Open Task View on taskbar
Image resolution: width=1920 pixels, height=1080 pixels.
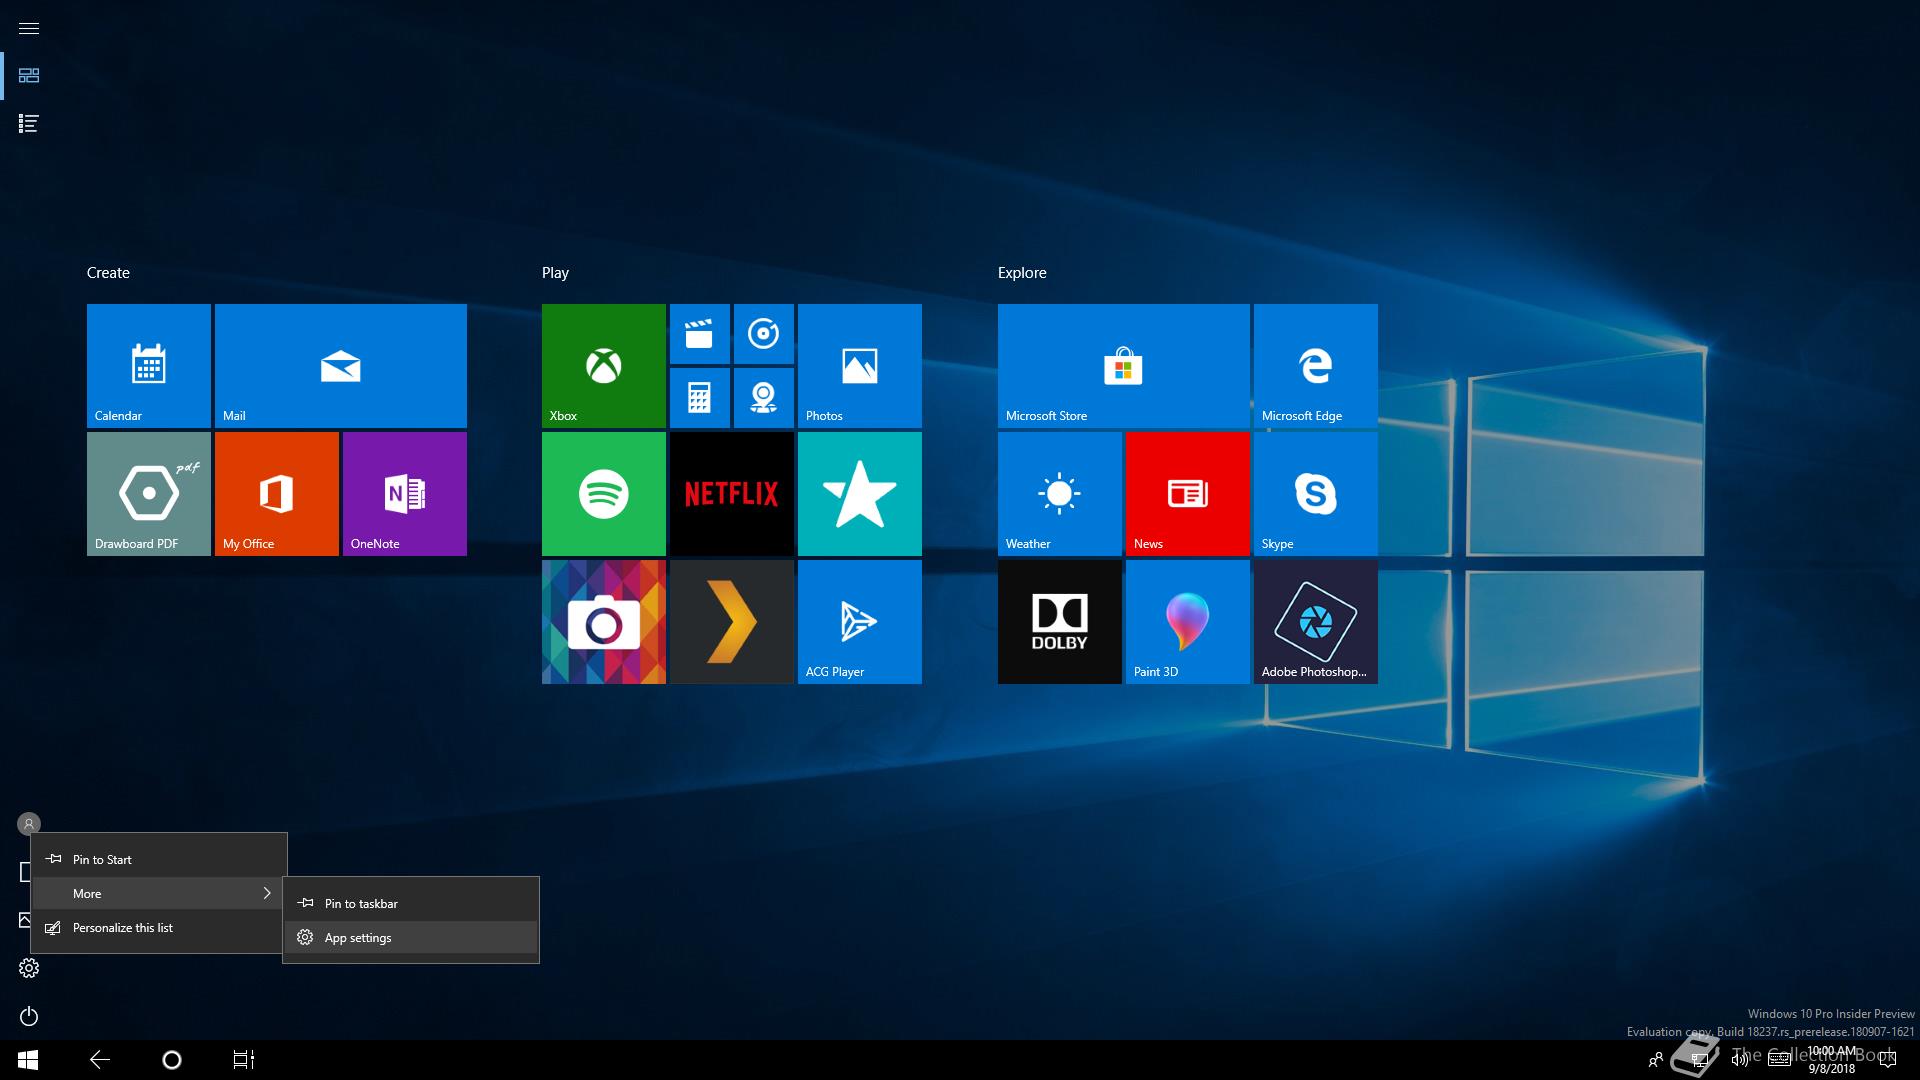(x=244, y=1060)
